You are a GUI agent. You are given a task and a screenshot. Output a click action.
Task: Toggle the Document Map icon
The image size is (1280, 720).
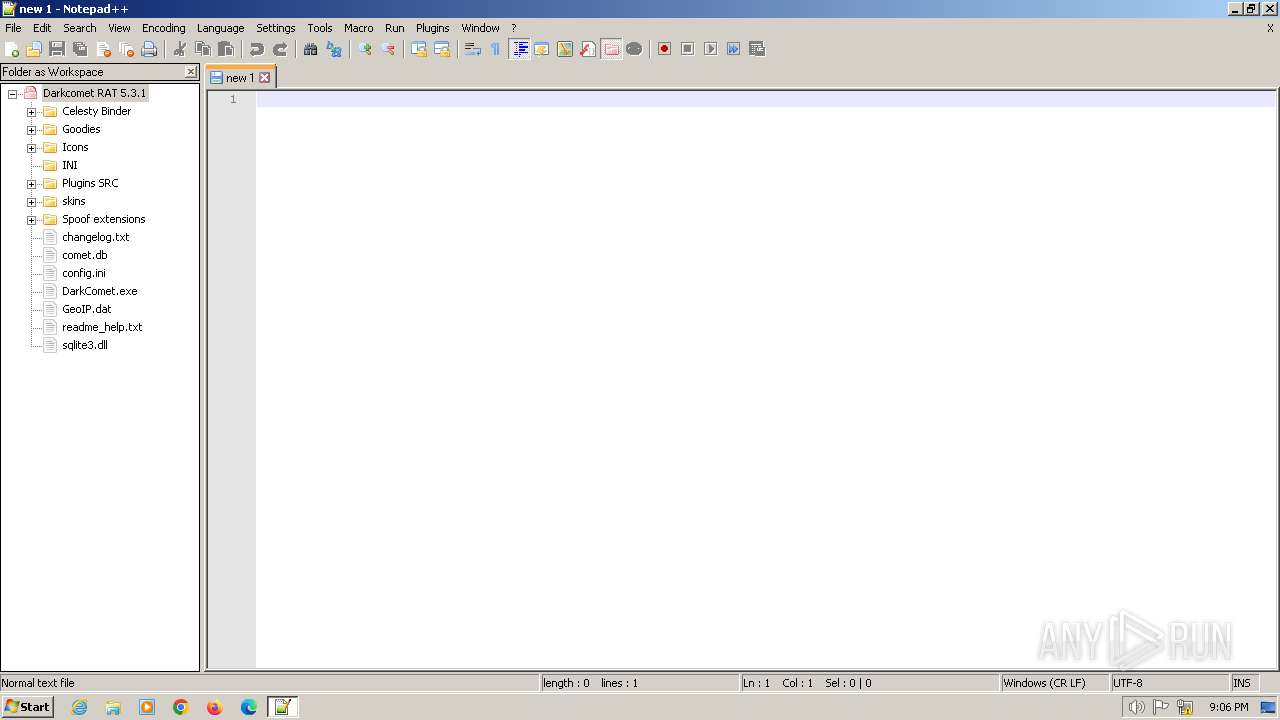(565, 49)
